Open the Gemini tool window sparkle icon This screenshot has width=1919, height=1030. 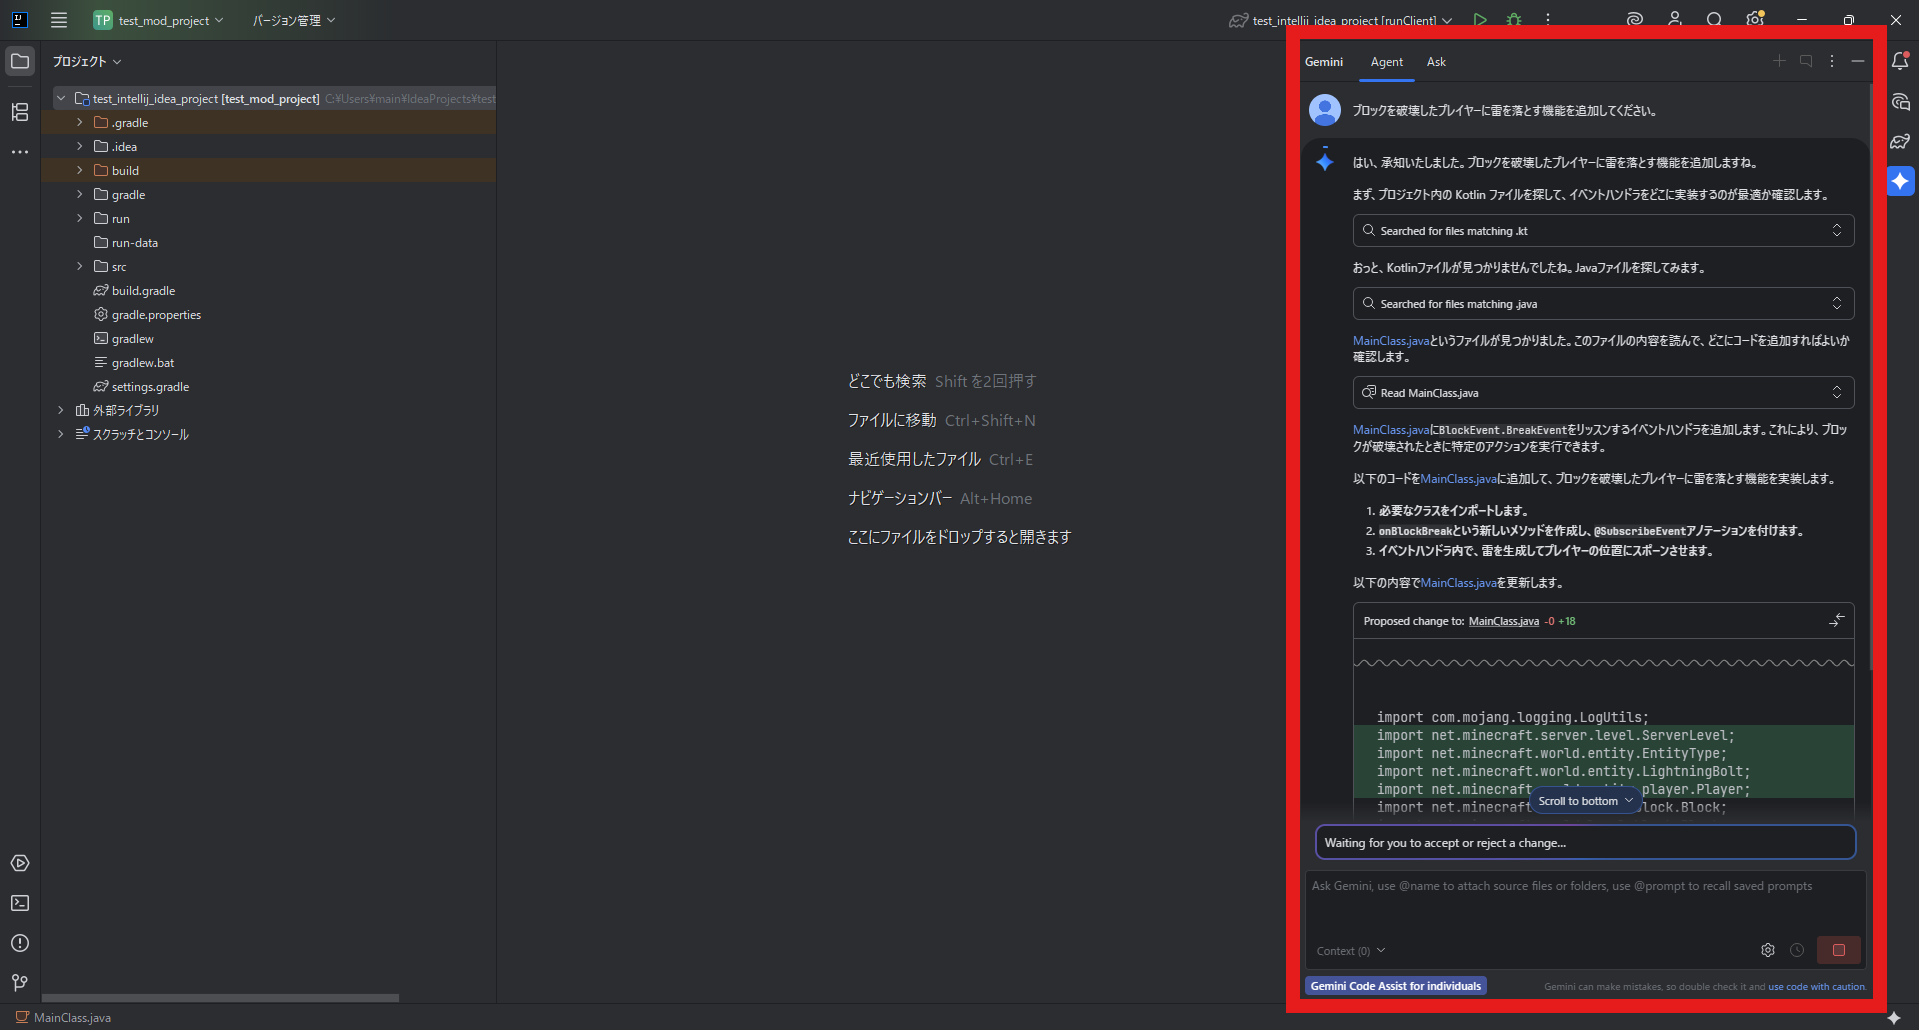pyautogui.click(x=1900, y=181)
